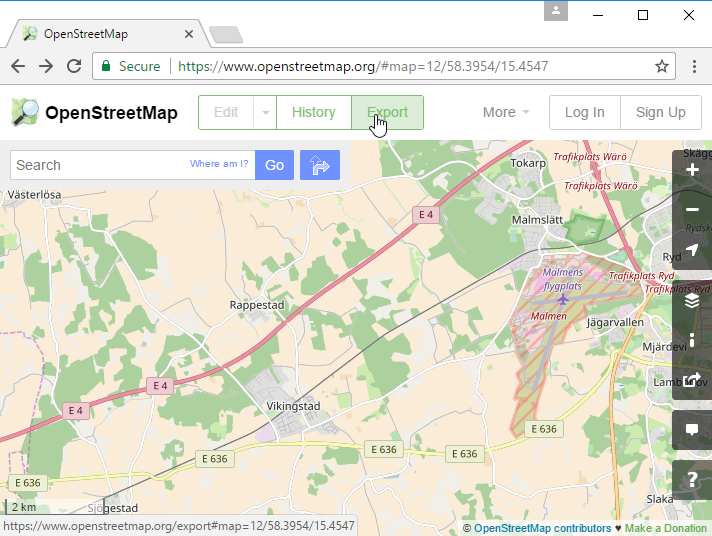
Task: Go back to previous page
Action: [x=18, y=66]
